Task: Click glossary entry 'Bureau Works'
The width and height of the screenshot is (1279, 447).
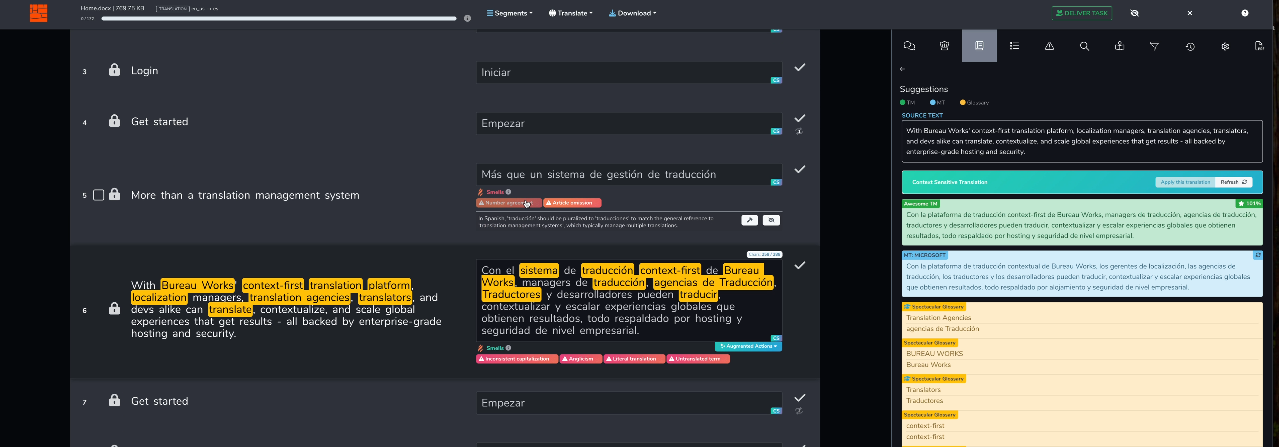Action: (x=926, y=365)
